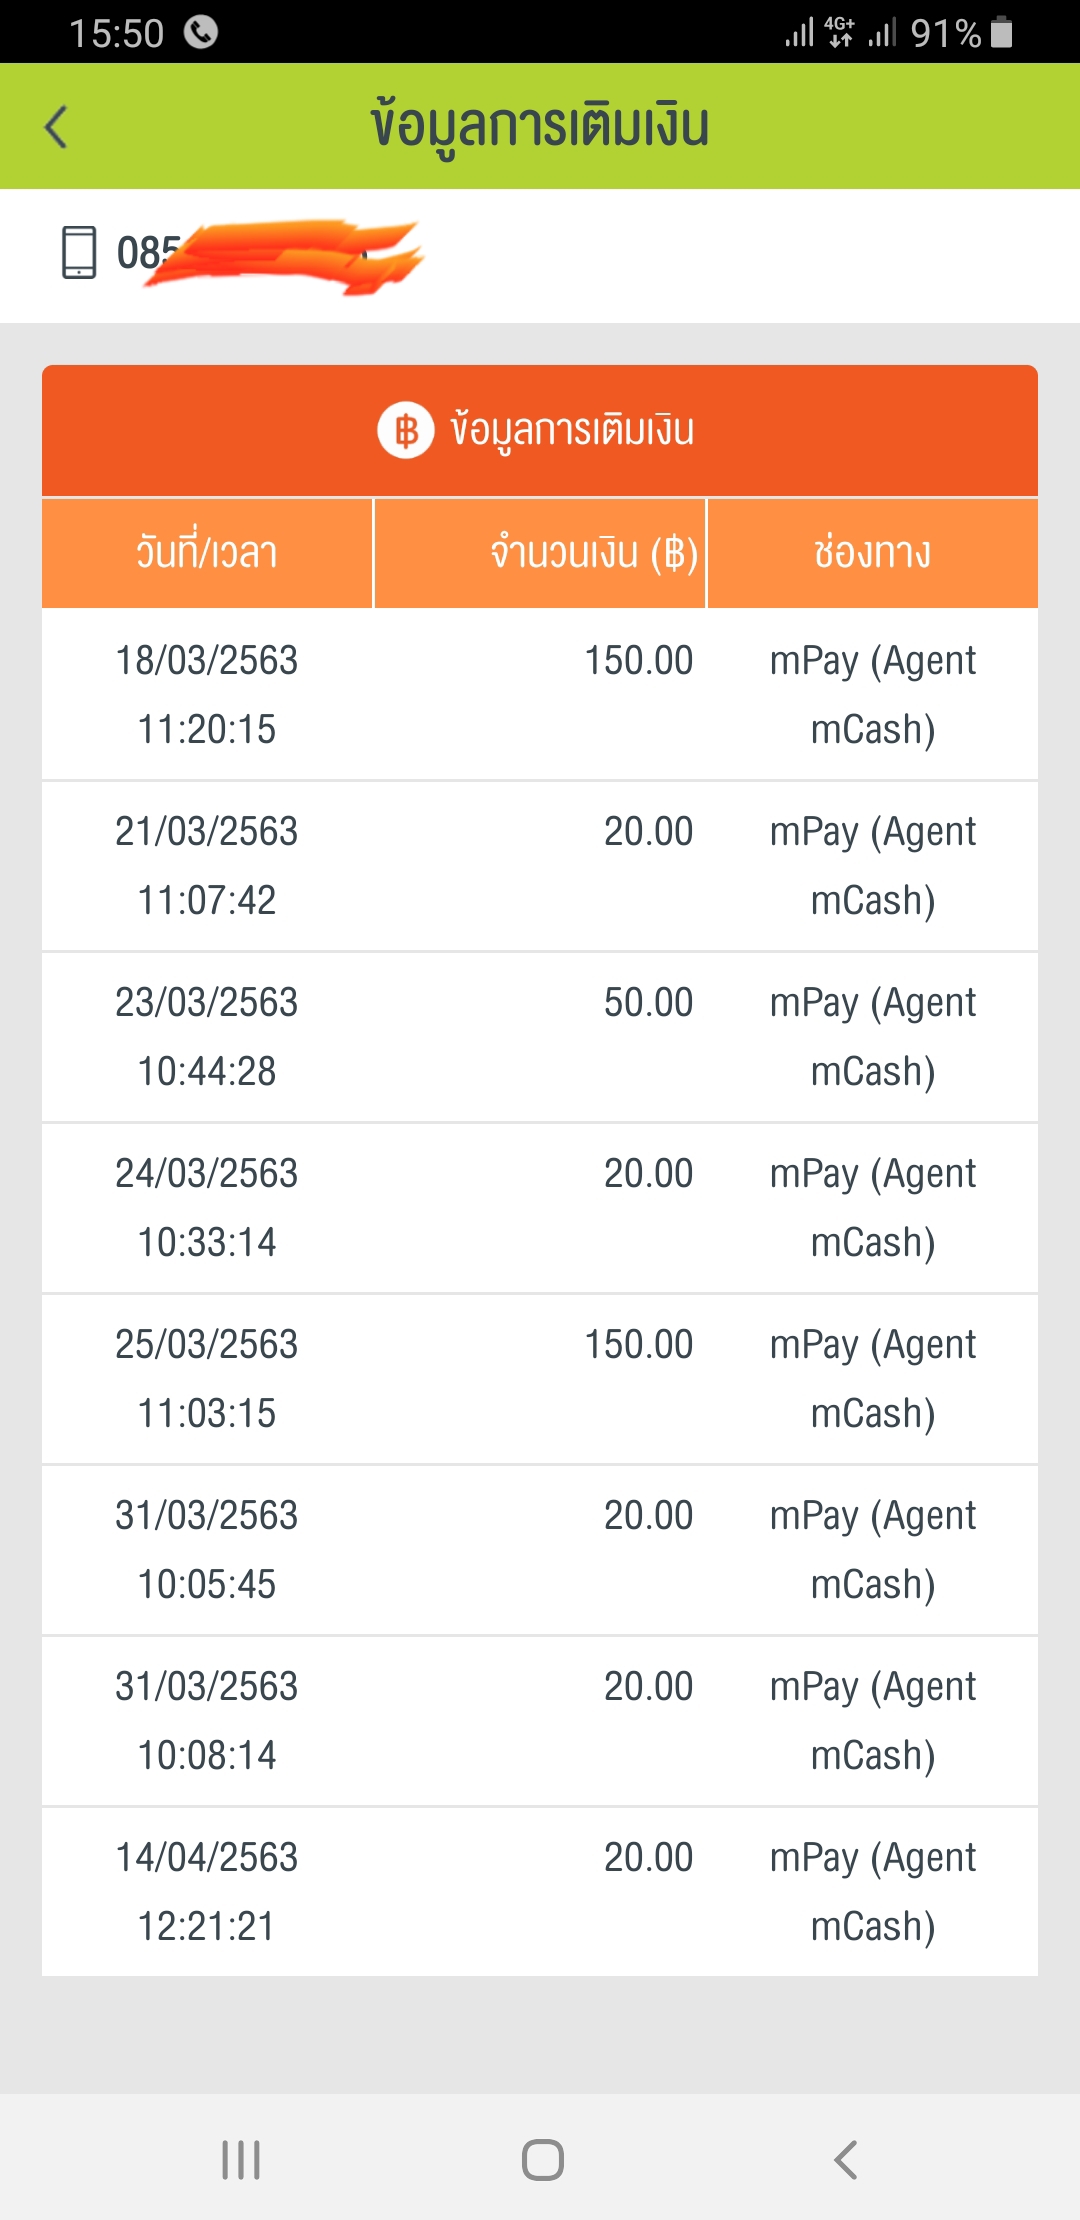
Task: Tap the redacted phone number field
Action: click(x=270, y=254)
